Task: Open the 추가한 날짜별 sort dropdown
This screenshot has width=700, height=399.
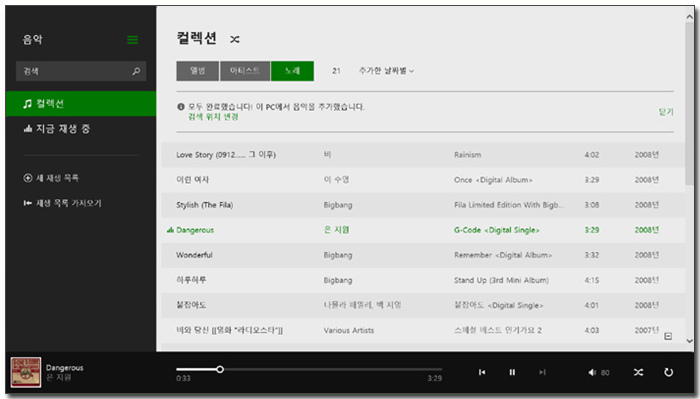Action: click(386, 71)
